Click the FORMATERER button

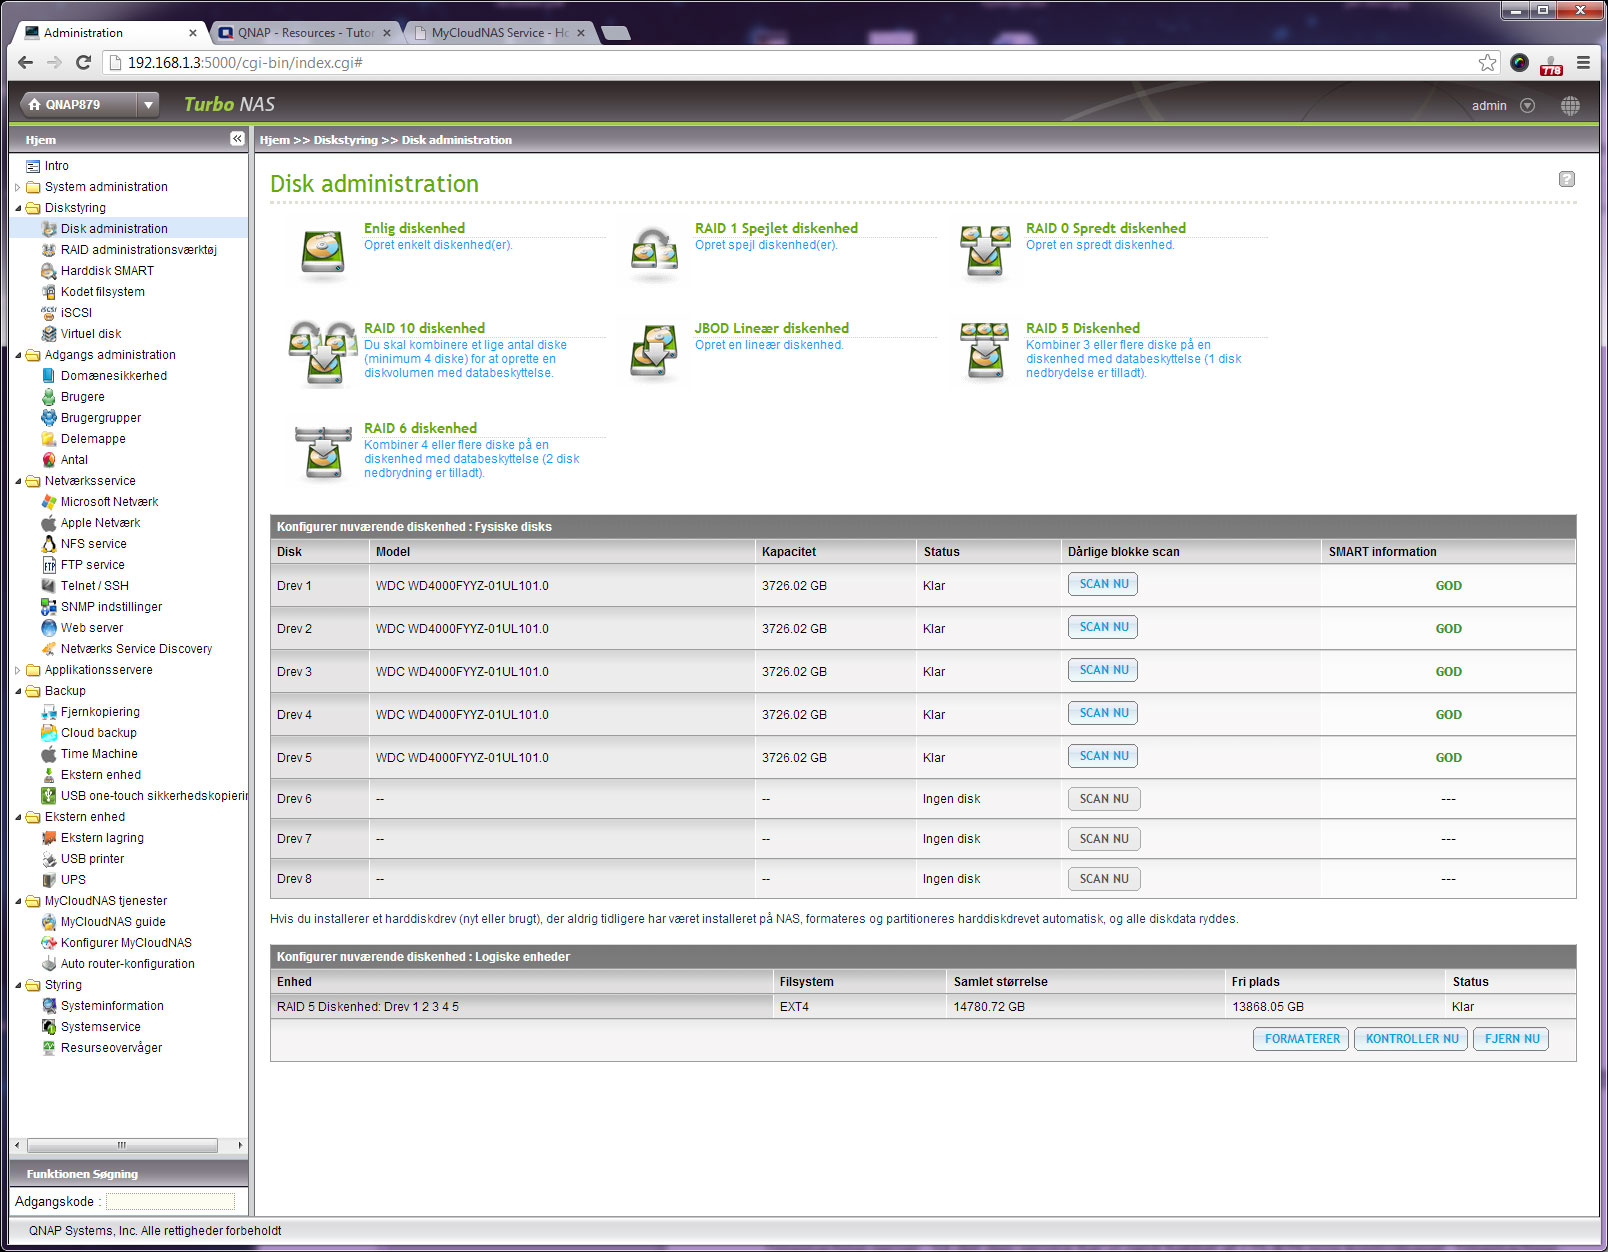(1301, 1039)
